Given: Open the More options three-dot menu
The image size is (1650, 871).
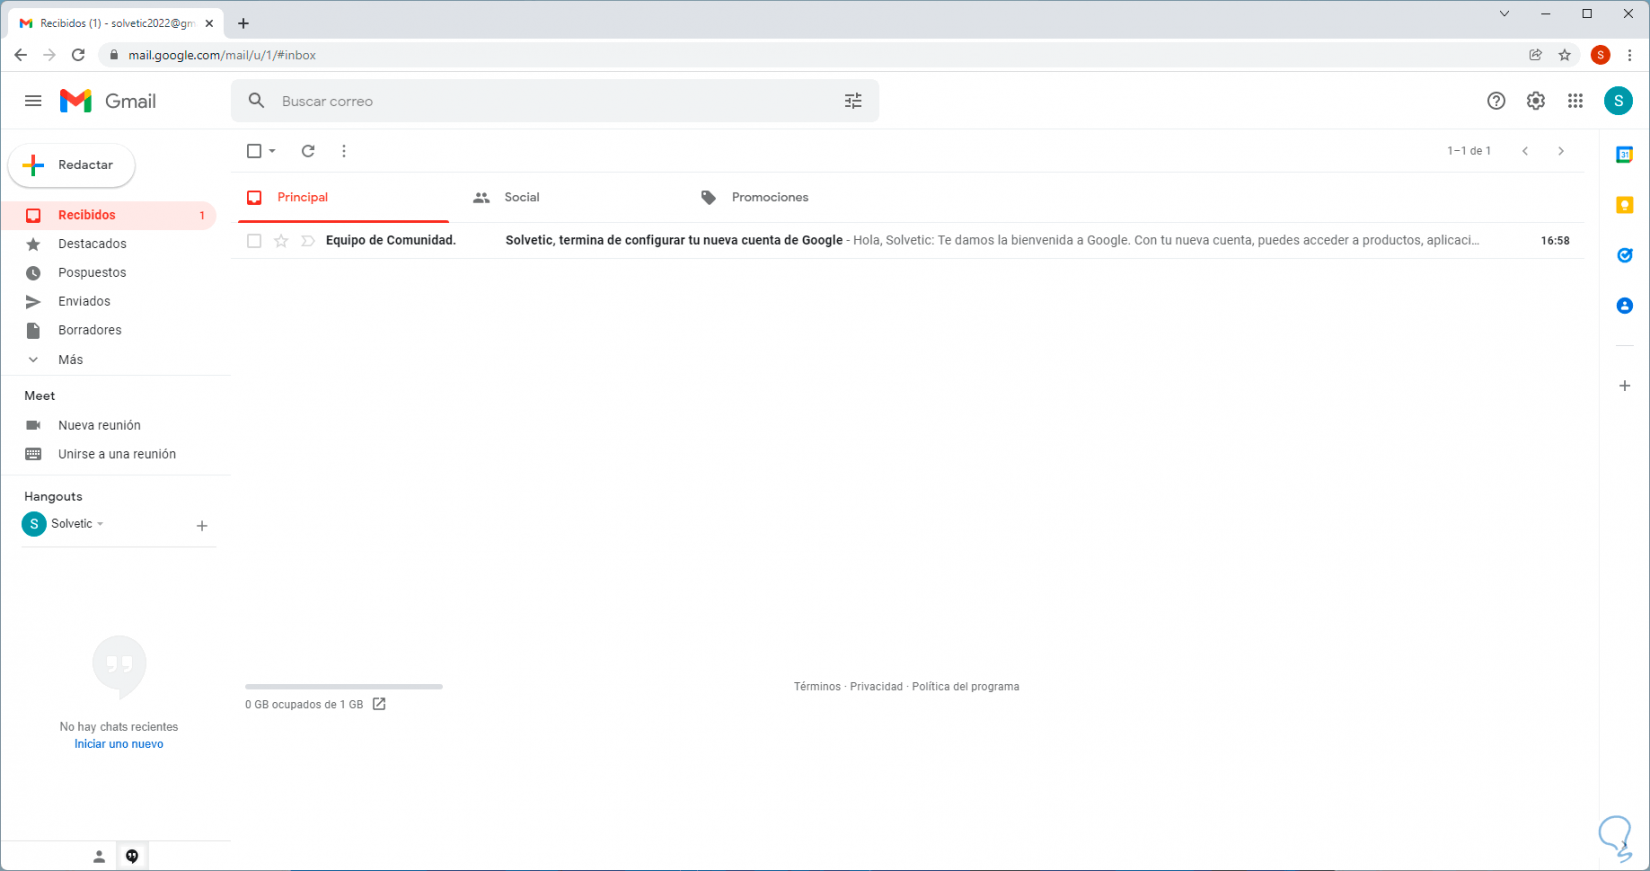Looking at the screenshot, I should pos(344,151).
